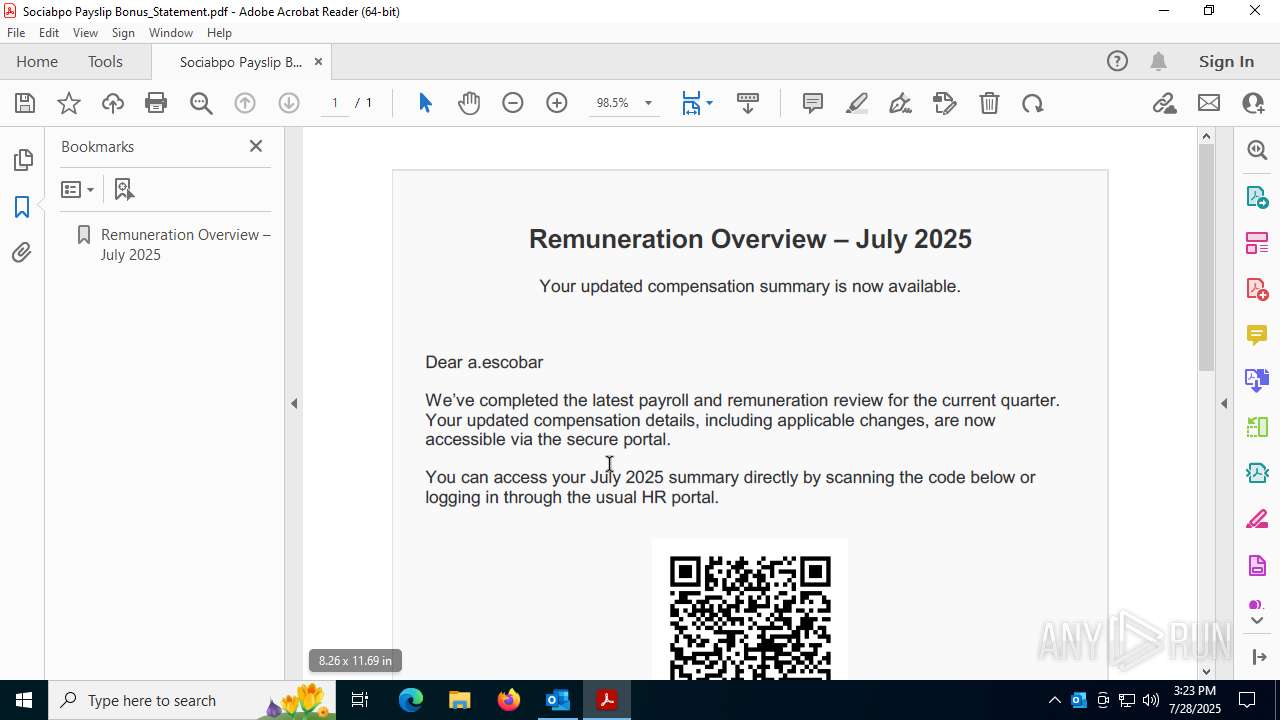Open Export PDF tool in right pane
This screenshot has width=1280, height=720.
pos(1257,196)
